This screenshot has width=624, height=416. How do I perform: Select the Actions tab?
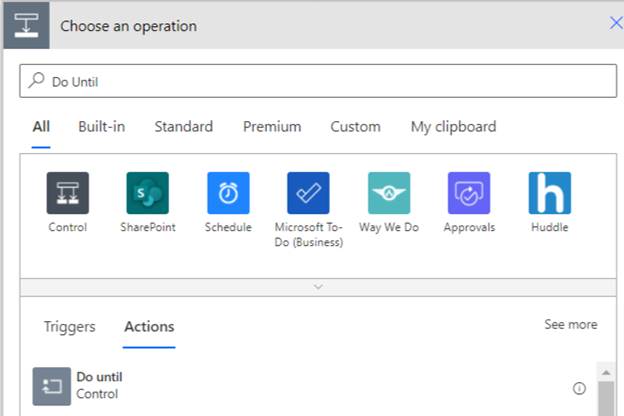(149, 327)
